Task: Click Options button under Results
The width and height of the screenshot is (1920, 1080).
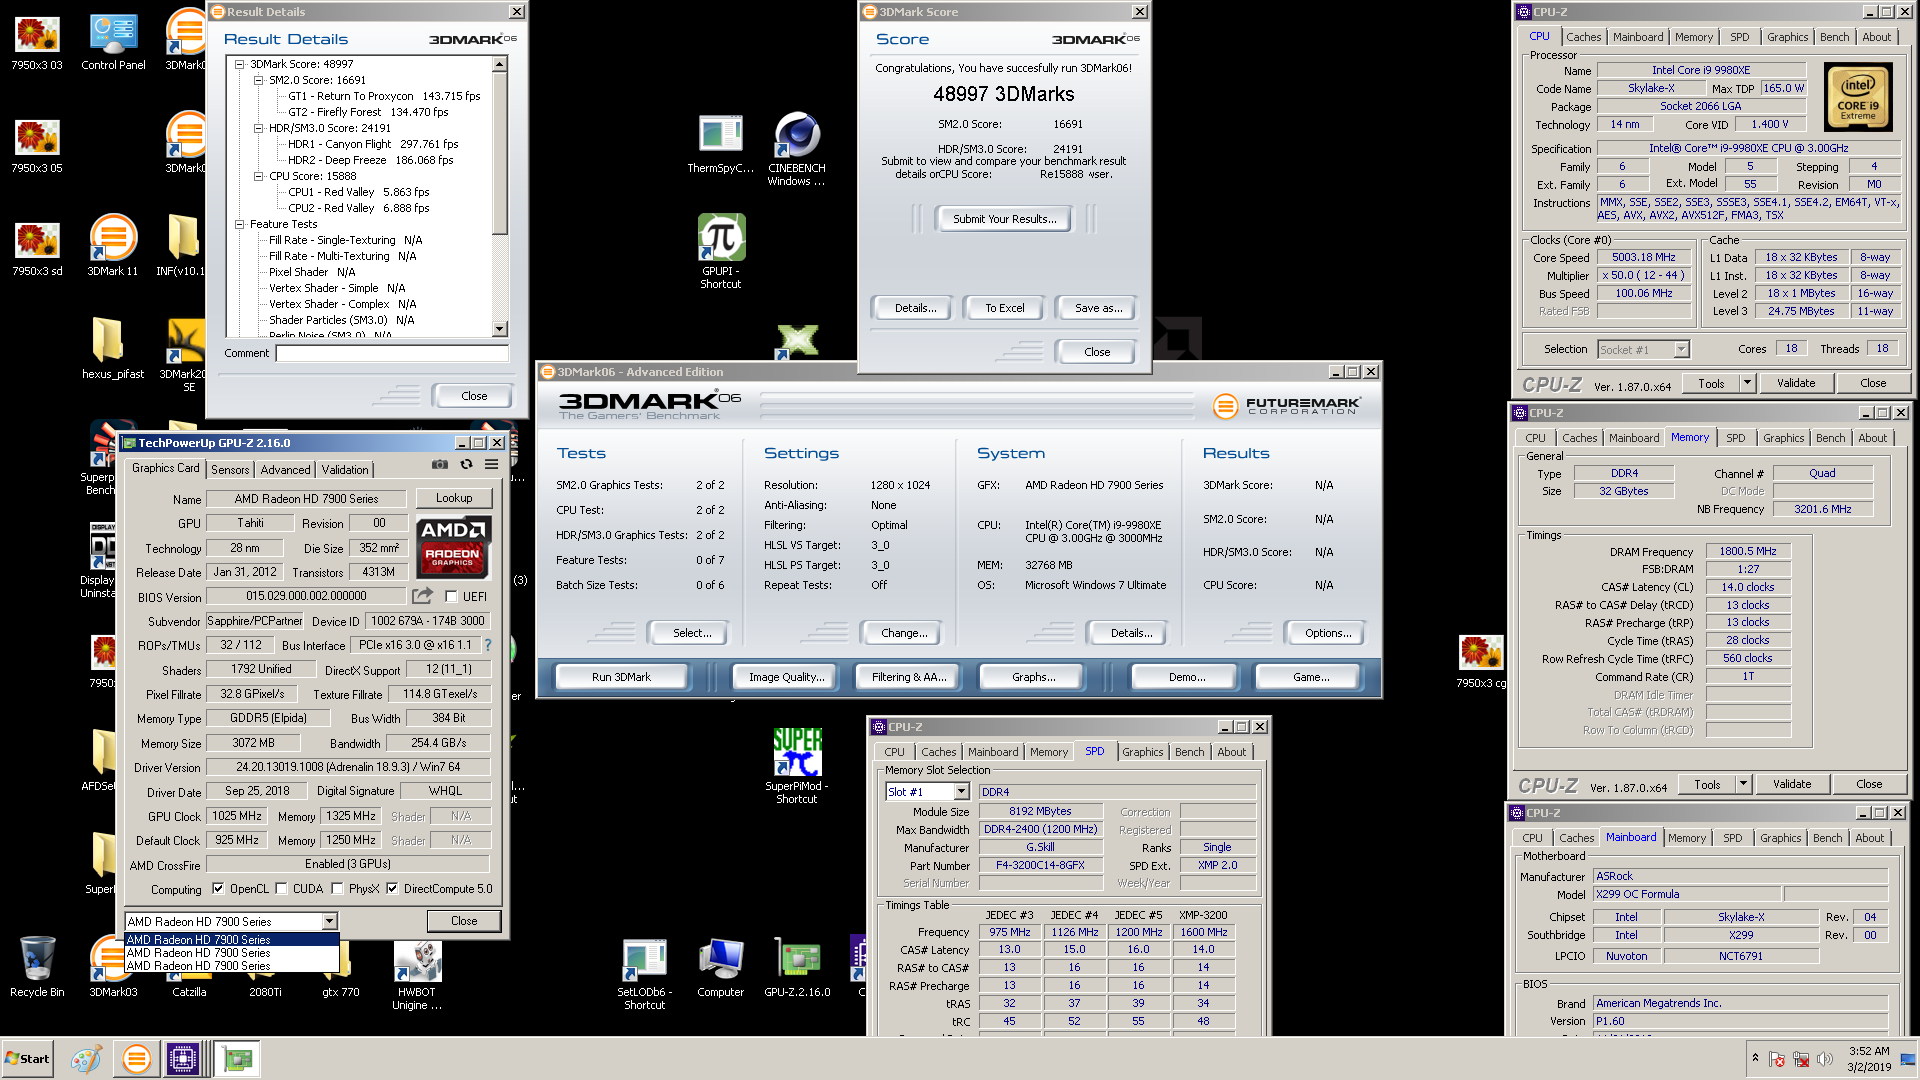Action: coord(1327,633)
